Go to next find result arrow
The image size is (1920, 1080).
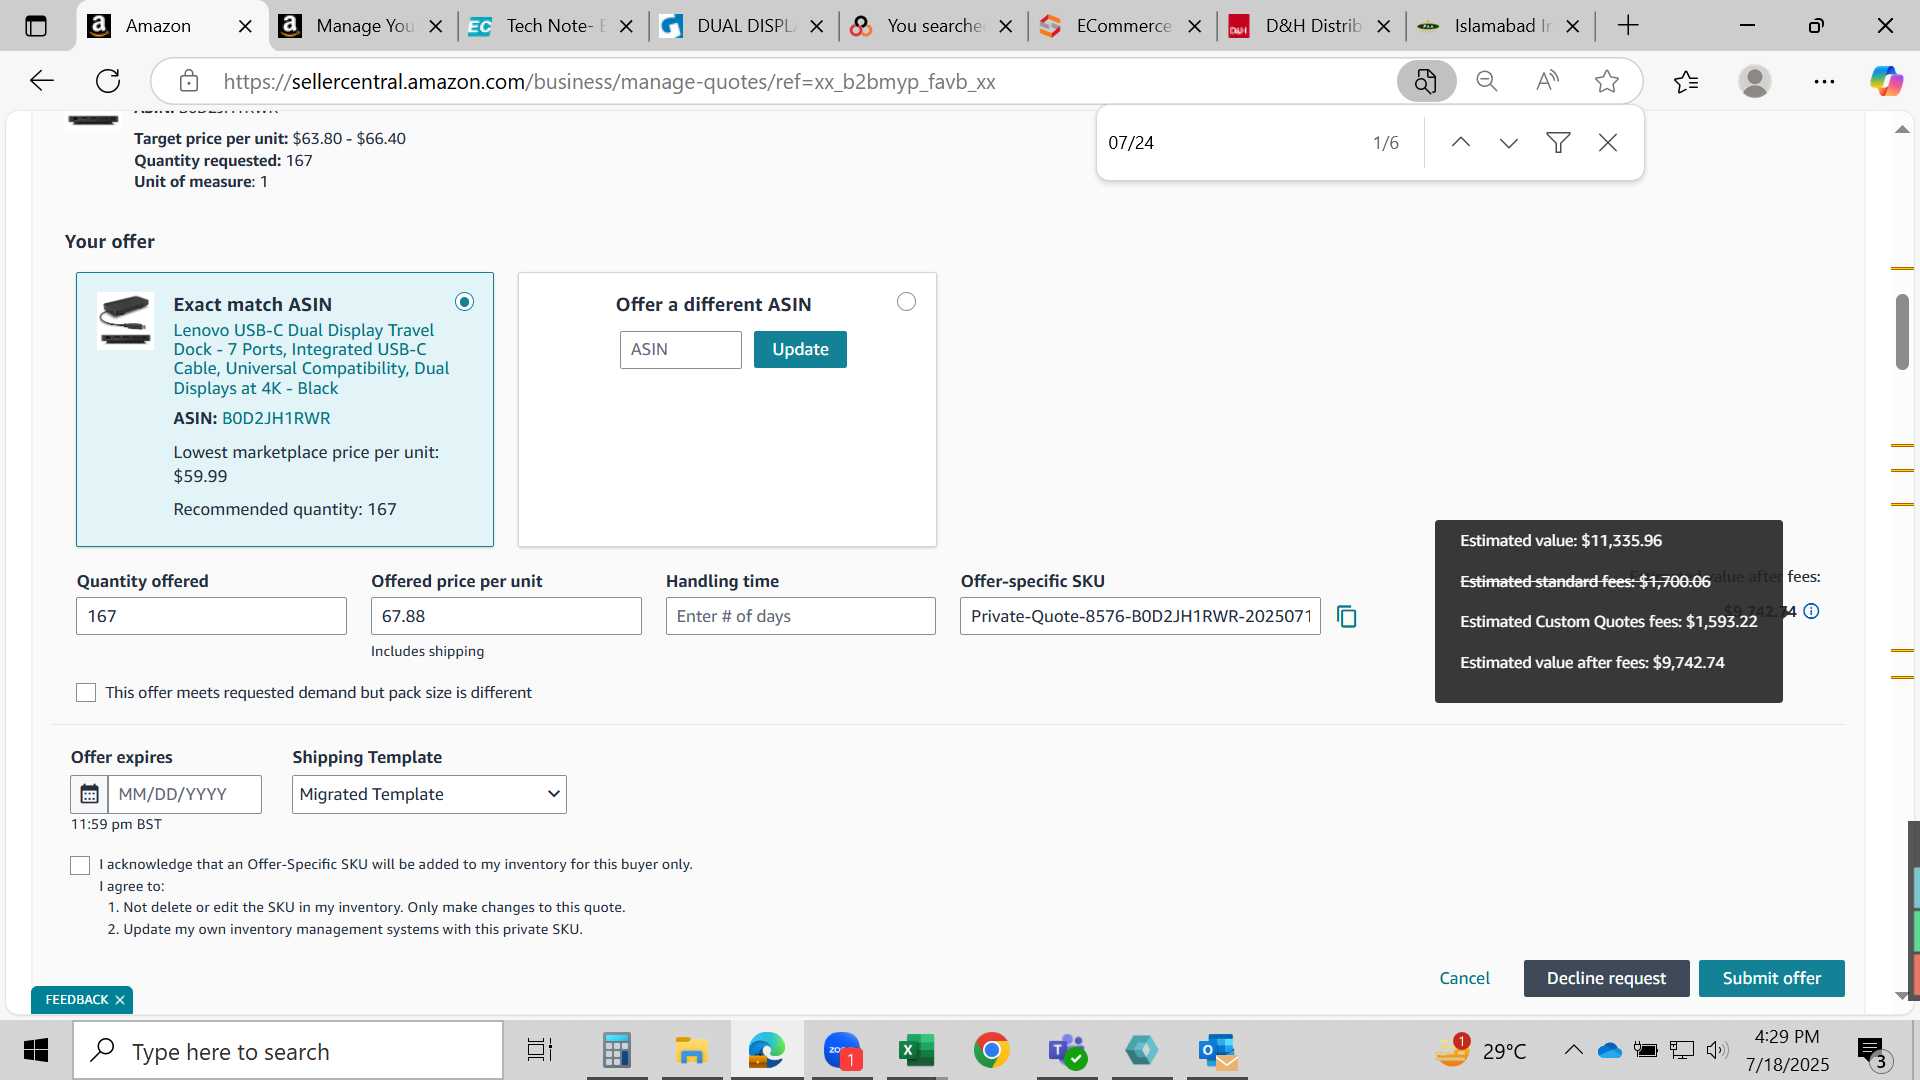coord(1509,143)
